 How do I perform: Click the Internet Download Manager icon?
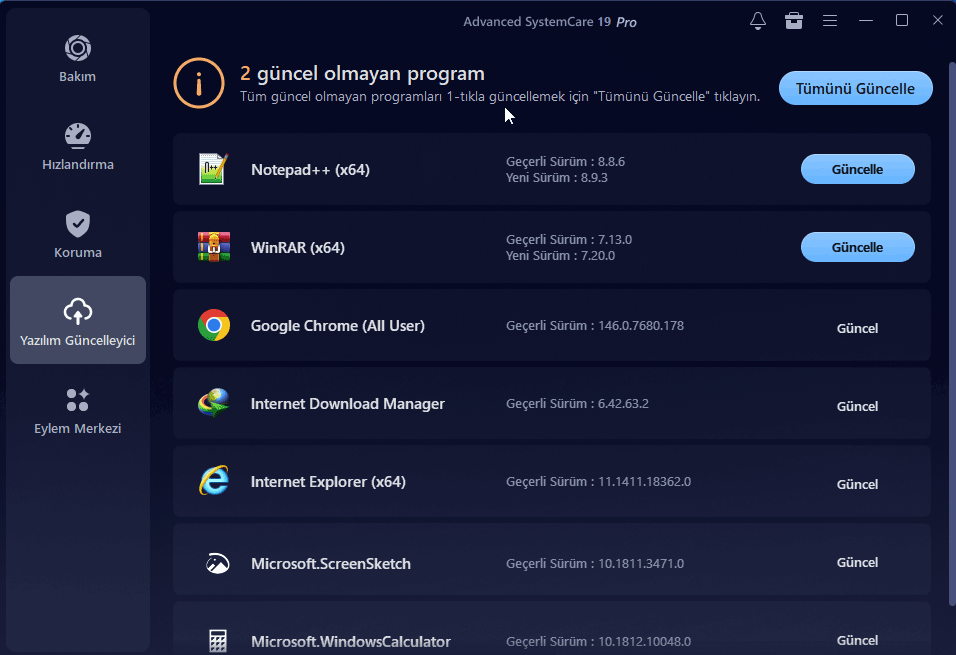[214, 403]
